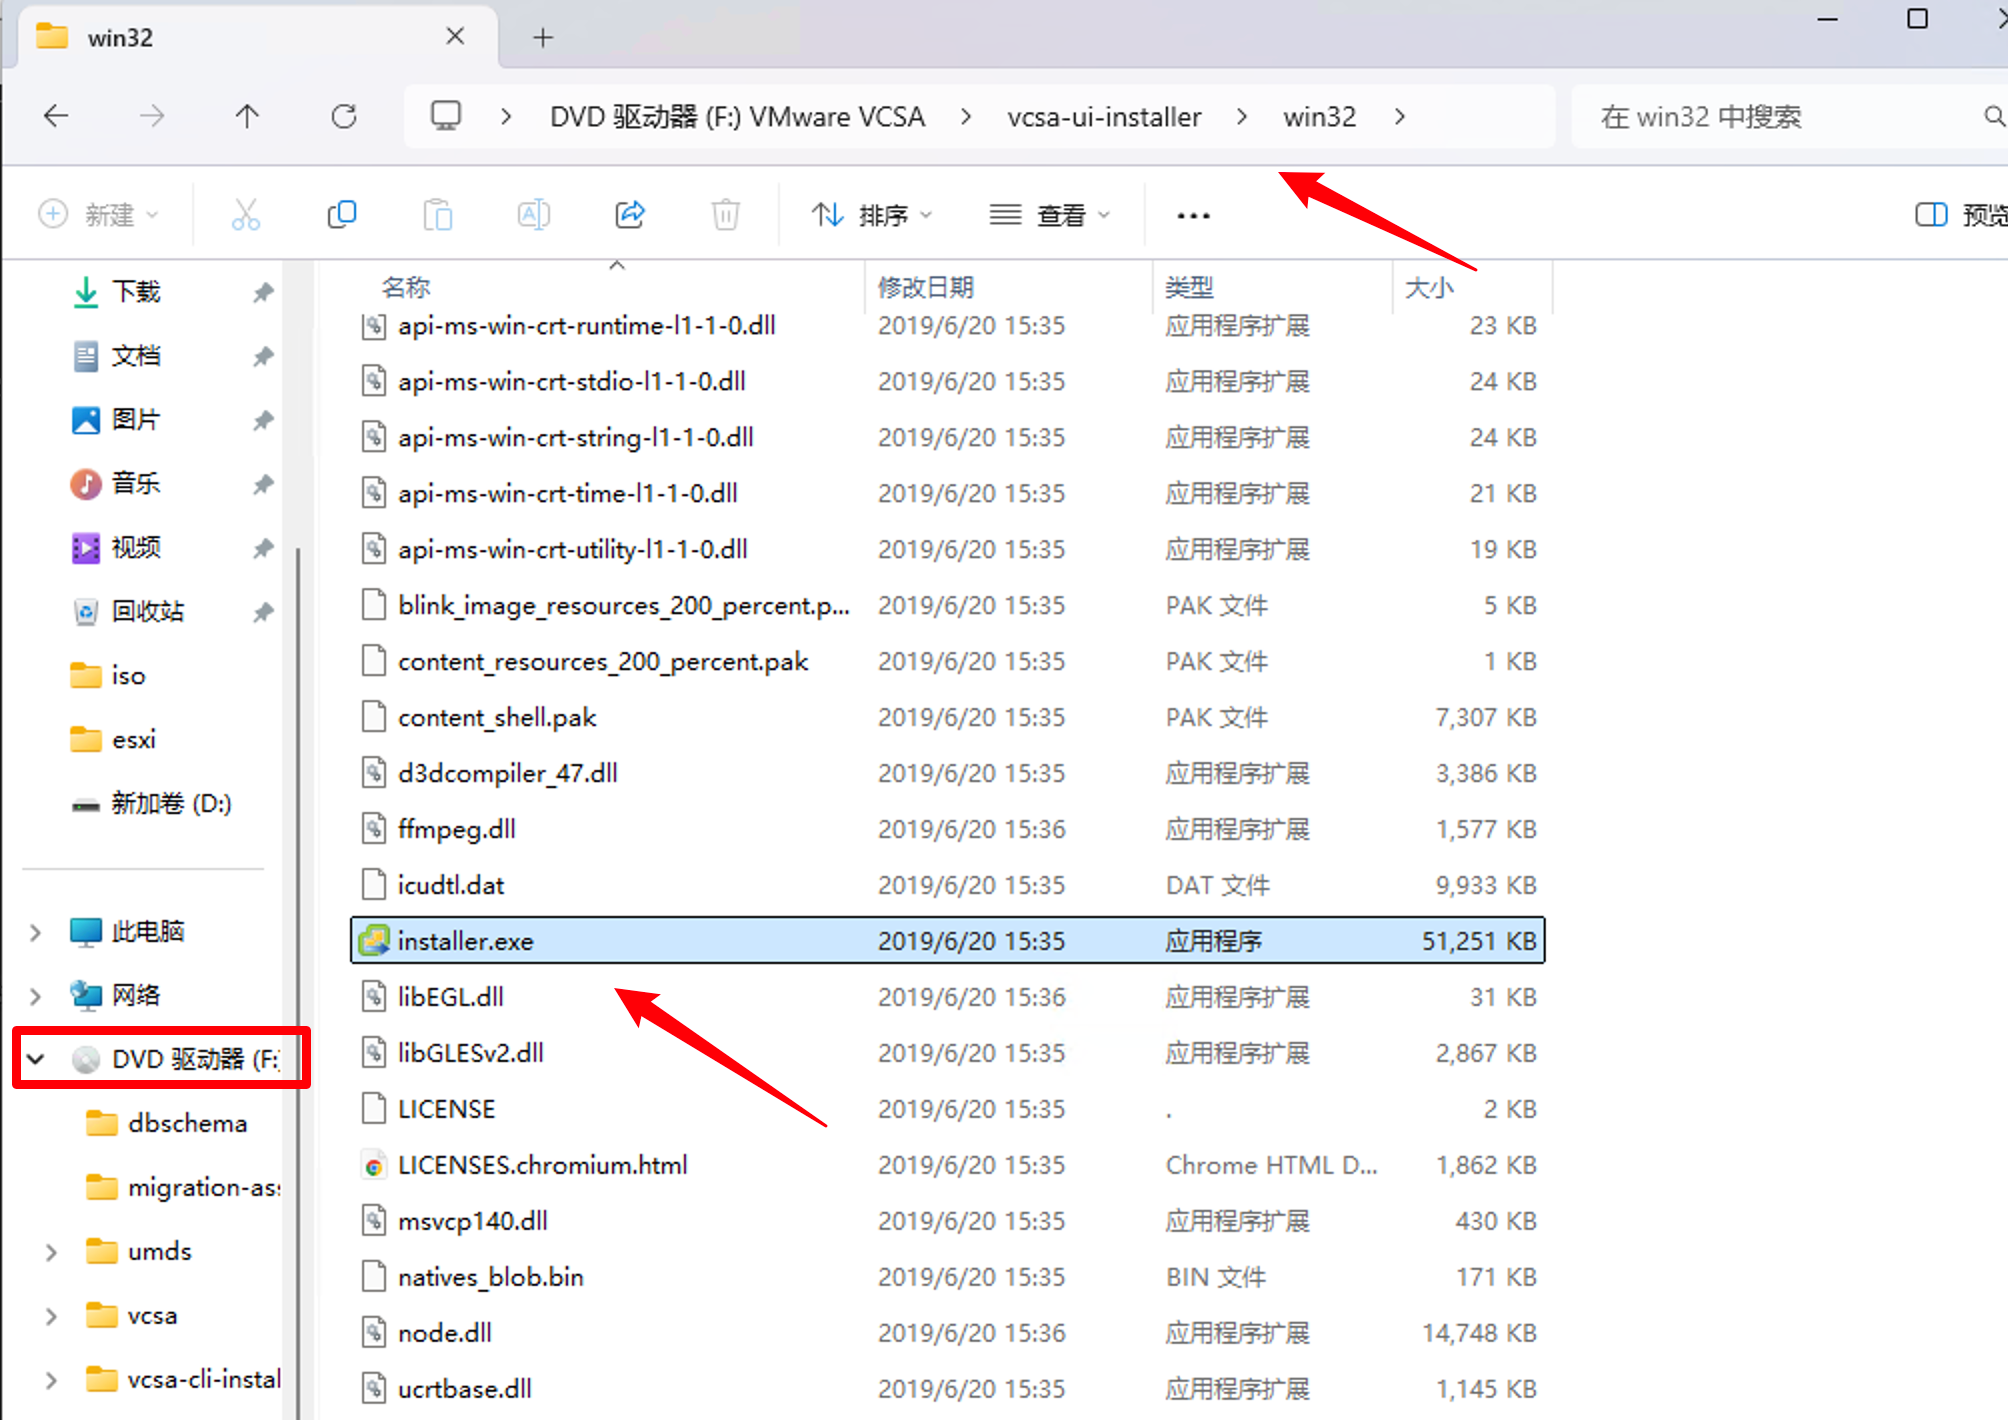2008x1420 pixels.
Task: Click win32 breadcrumb segment
Action: click(x=1320, y=117)
